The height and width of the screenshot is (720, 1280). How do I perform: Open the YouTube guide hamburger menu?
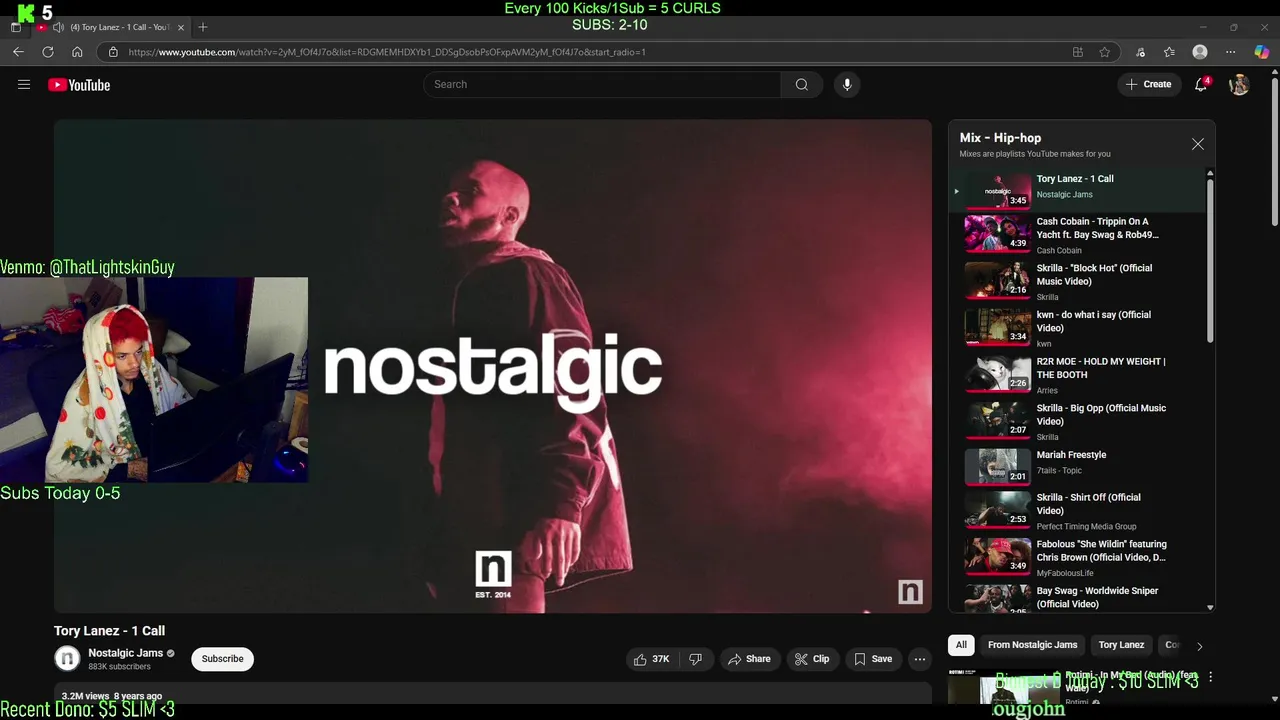pyautogui.click(x=24, y=85)
